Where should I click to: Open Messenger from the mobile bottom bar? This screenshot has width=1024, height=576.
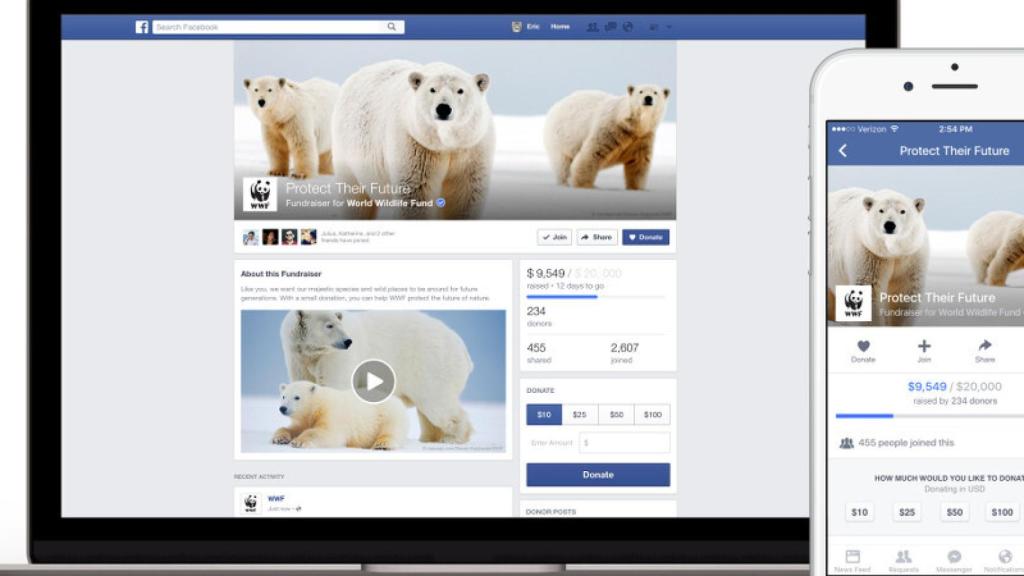(954, 556)
